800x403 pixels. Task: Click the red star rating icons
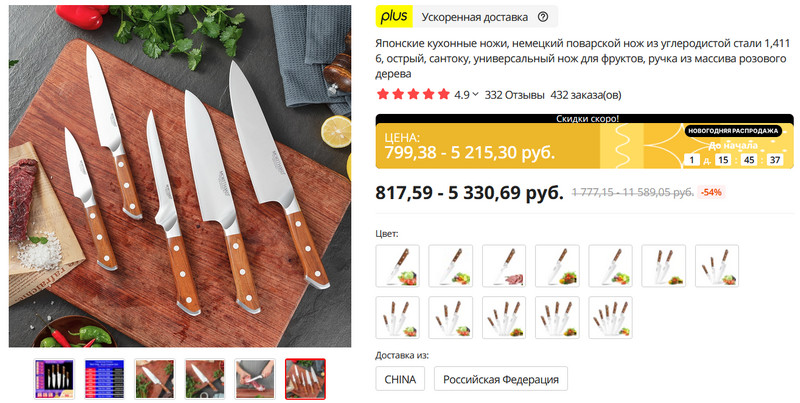[413, 94]
